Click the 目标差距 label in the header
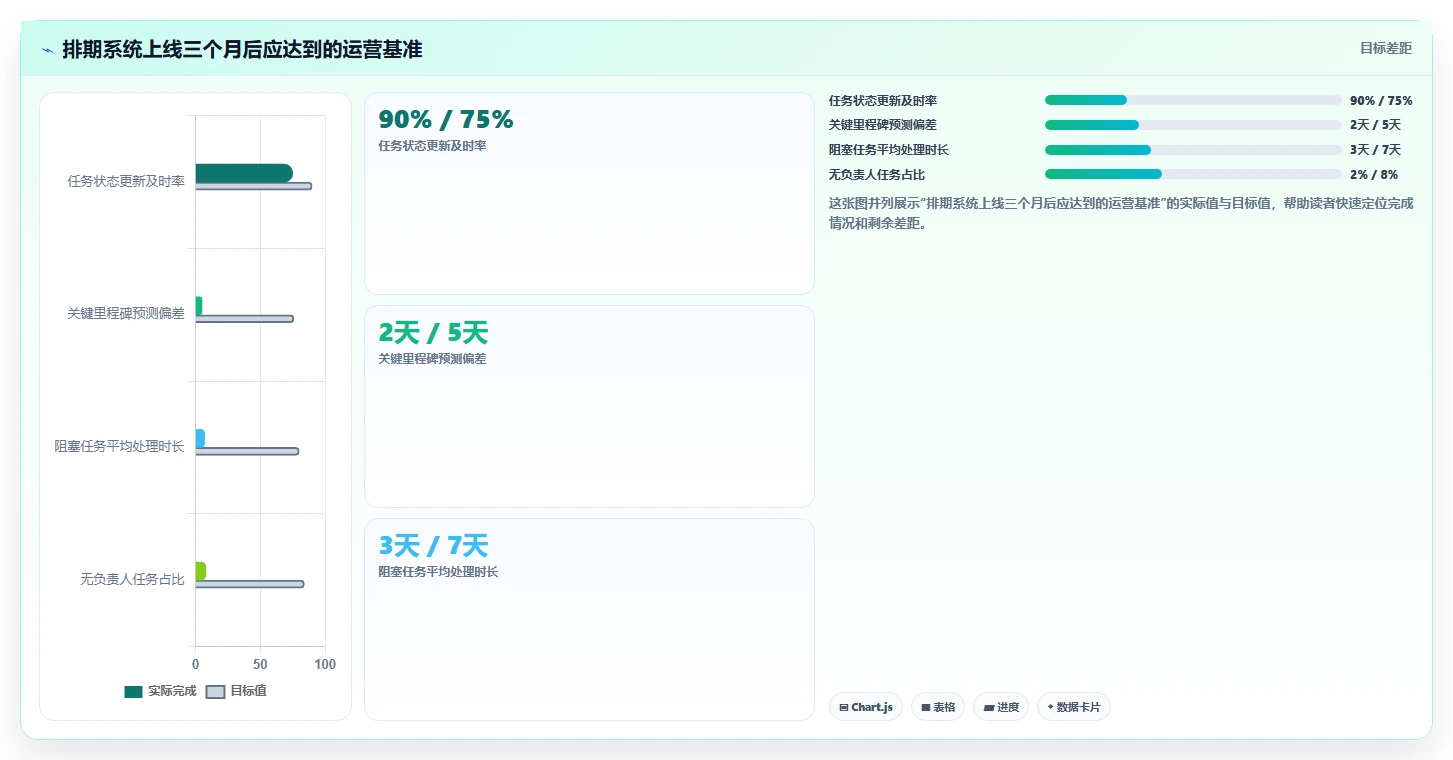1453x760 pixels. click(x=1386, y=48)
